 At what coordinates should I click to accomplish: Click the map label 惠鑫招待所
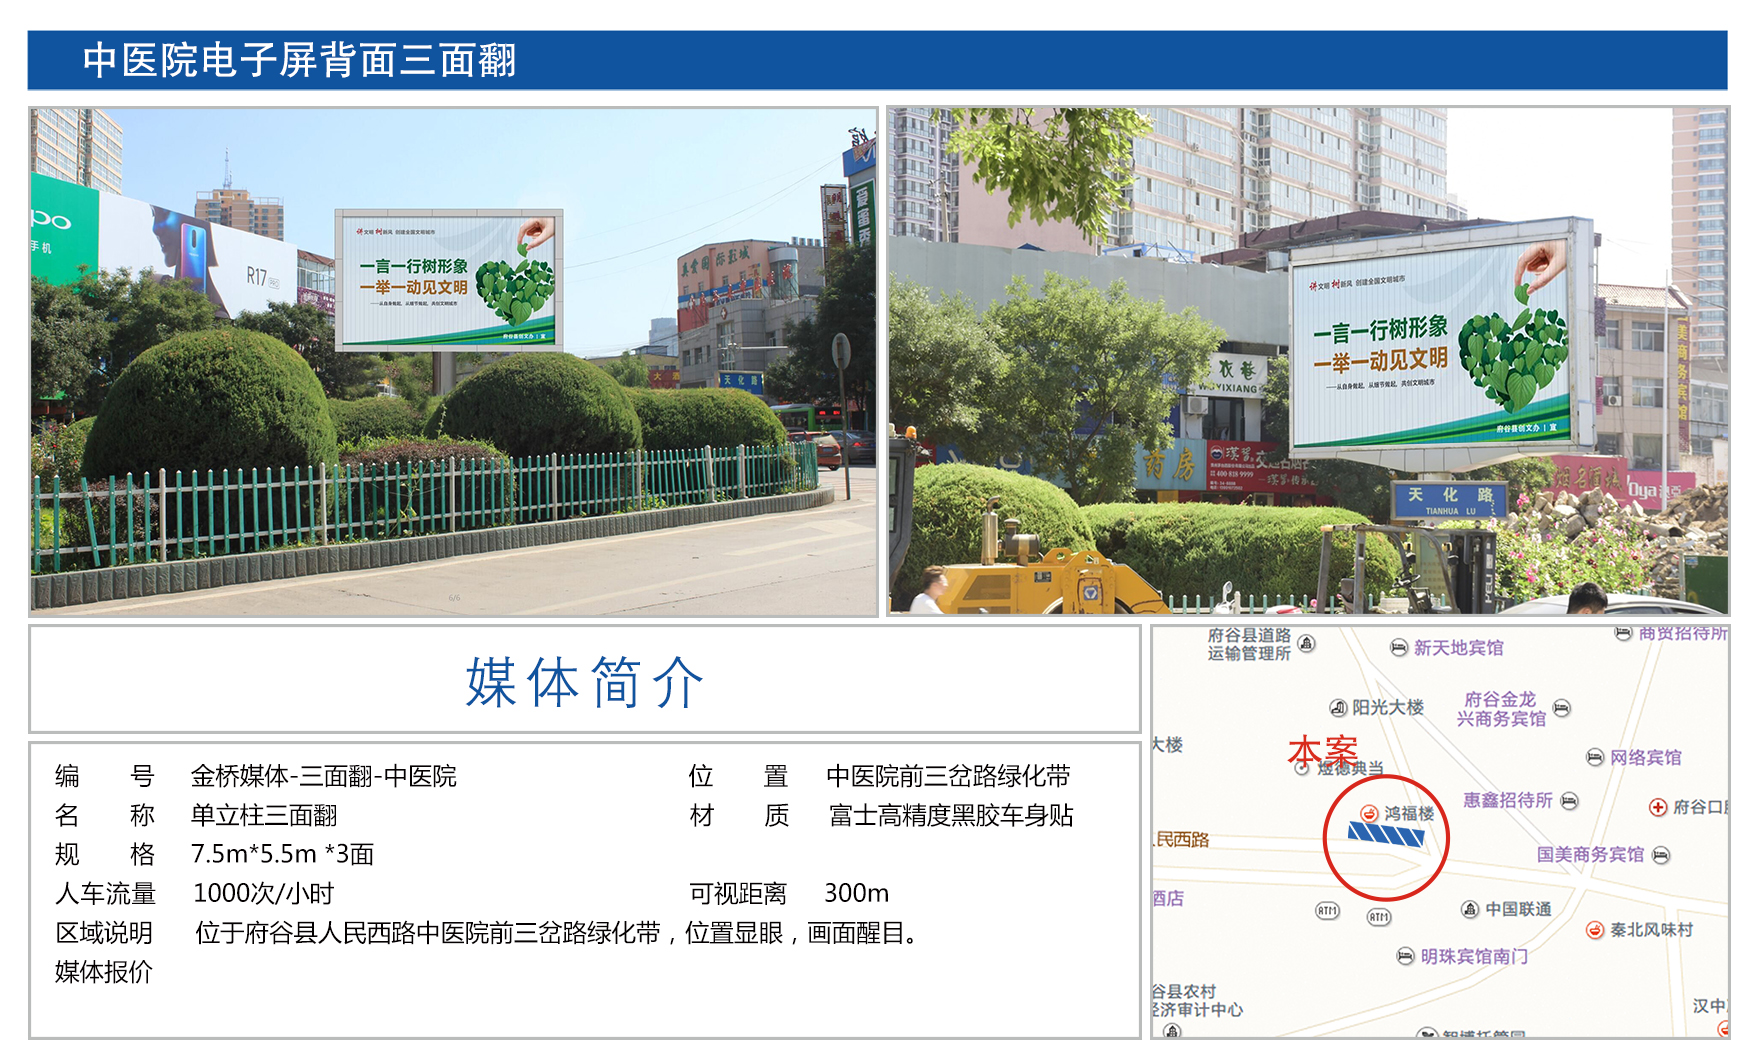tap(1508, 800)
